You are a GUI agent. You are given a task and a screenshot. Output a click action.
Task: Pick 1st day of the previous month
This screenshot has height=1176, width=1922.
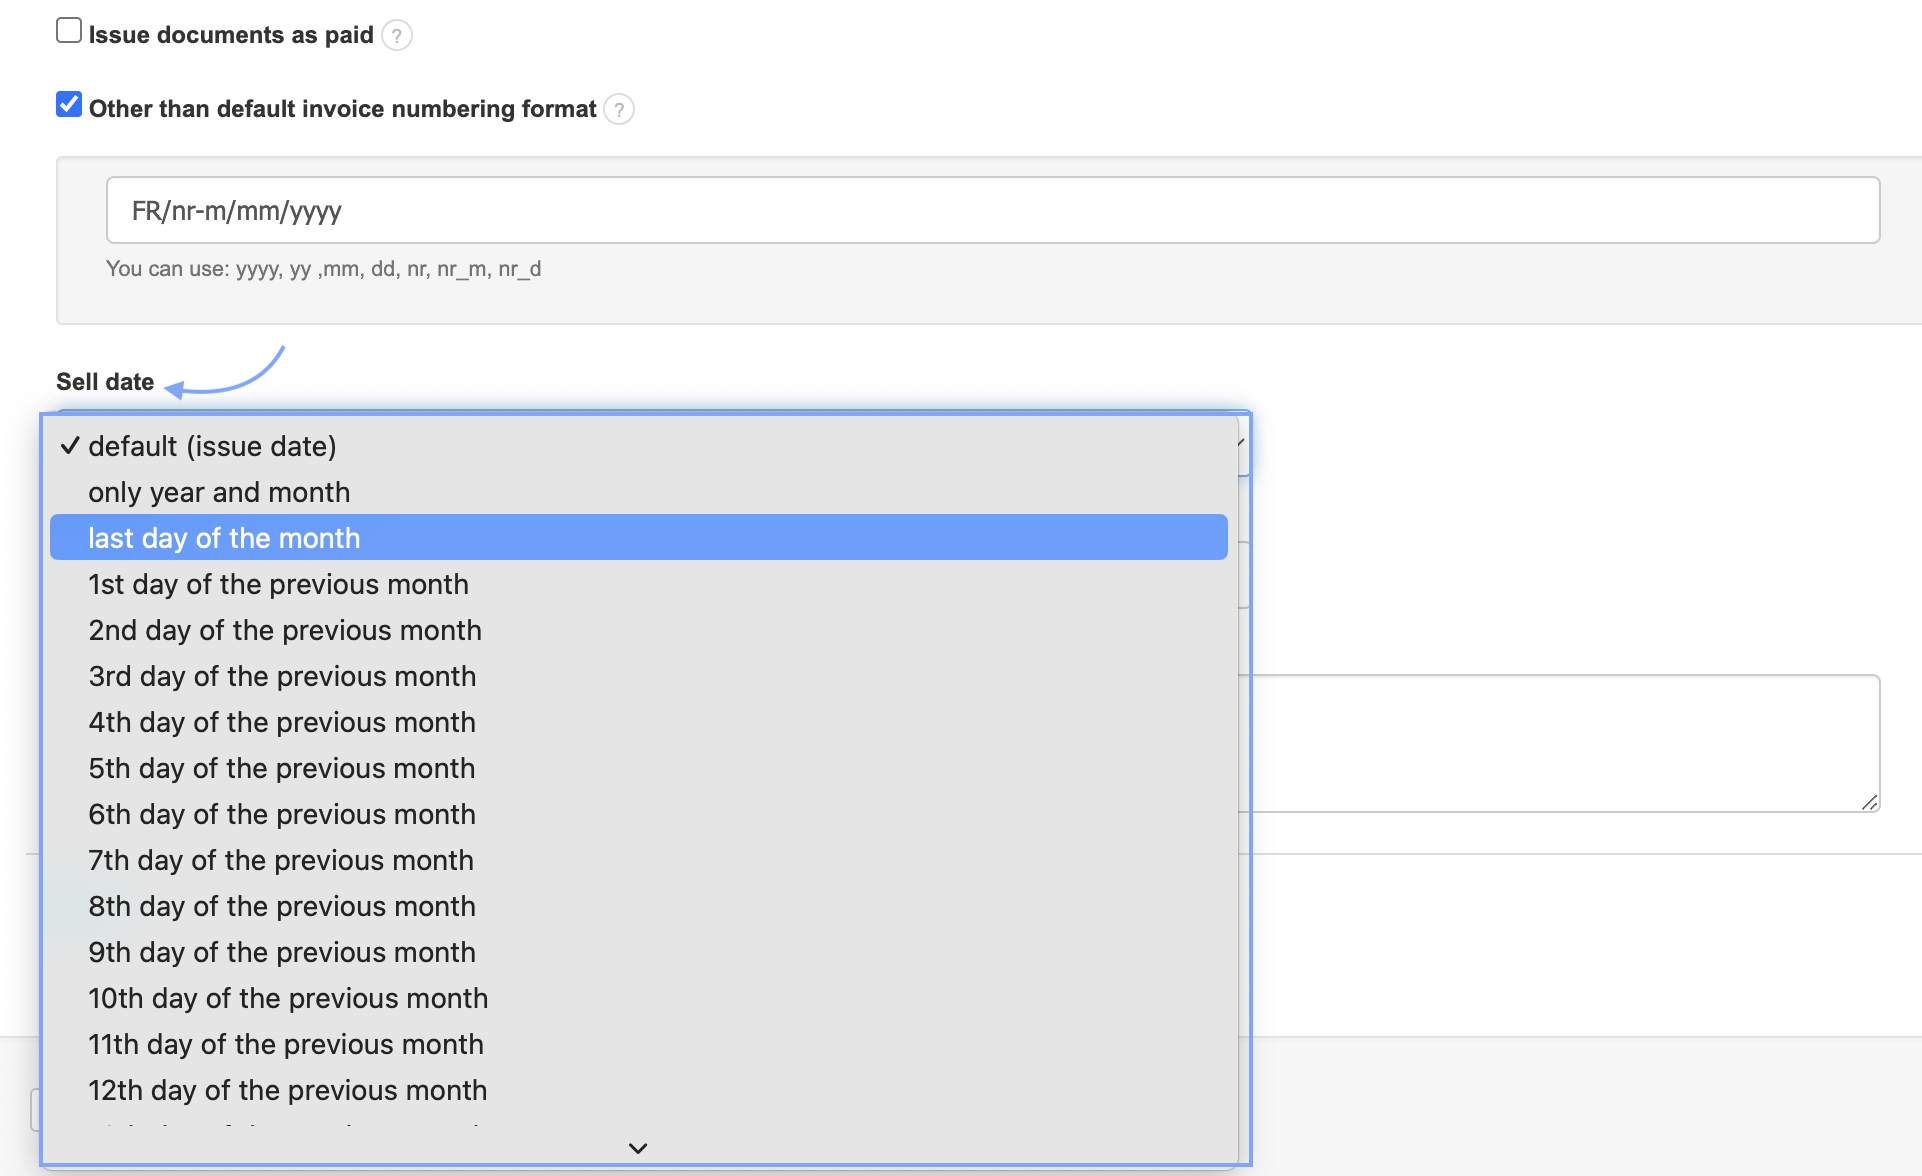coord(278,584)
